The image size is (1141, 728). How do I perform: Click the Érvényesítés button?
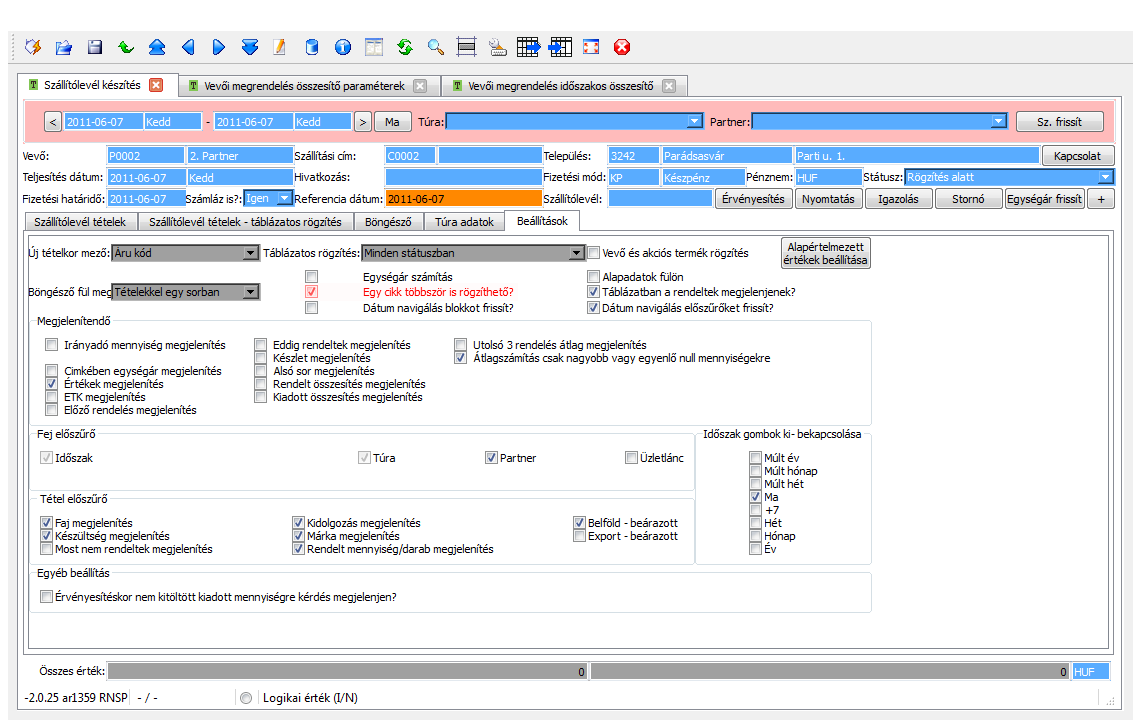[753, 199]
